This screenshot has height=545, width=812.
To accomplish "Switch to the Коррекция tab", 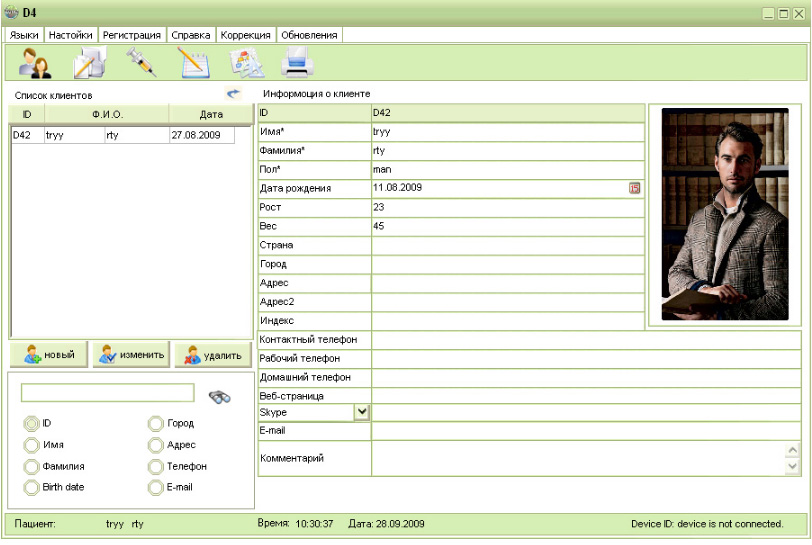I will point(245,35).
